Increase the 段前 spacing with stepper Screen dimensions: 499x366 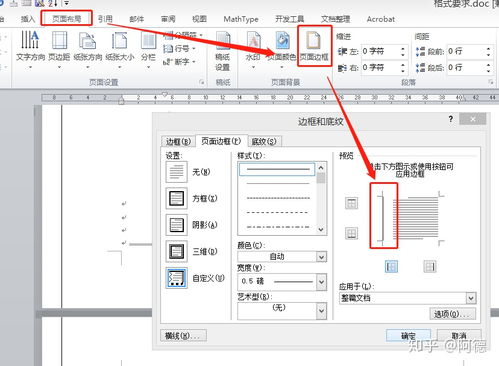[x=488, y=49]
